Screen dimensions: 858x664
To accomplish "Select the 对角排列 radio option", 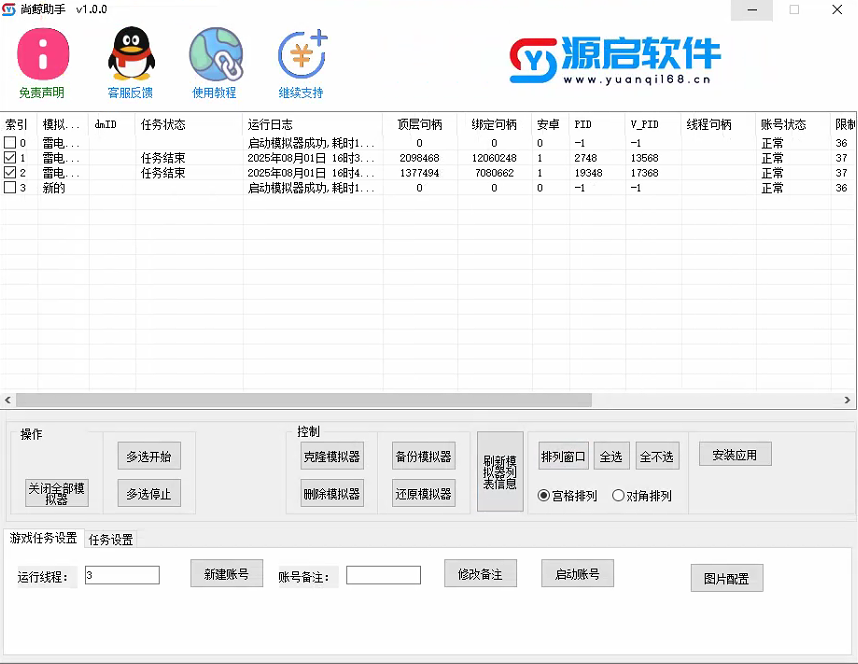I will click(618, 496).
